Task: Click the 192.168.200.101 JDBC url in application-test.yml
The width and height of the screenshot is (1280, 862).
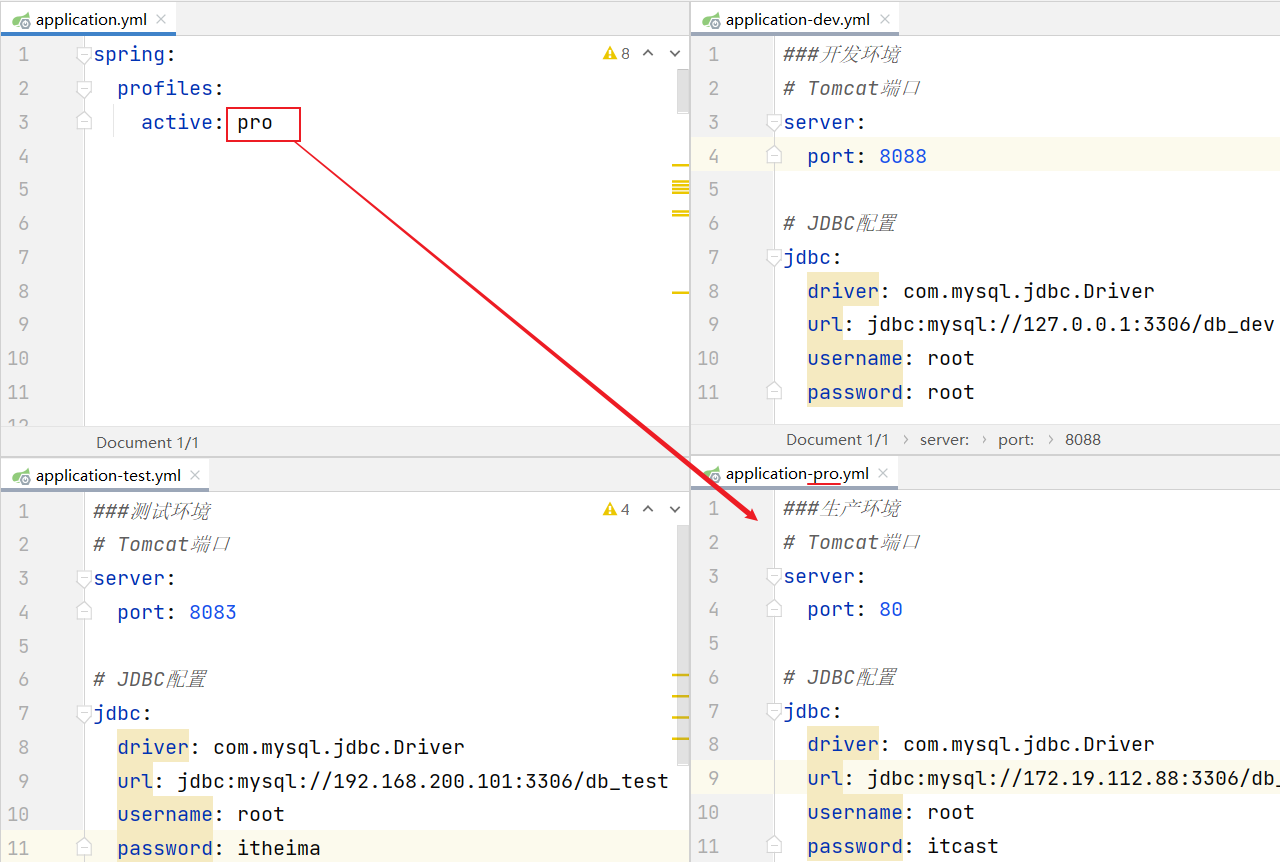Action: click(423, 781)
